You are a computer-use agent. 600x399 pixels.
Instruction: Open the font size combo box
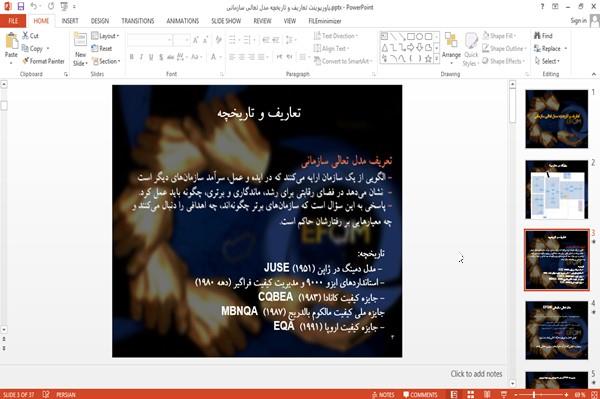tap(181, 40)
